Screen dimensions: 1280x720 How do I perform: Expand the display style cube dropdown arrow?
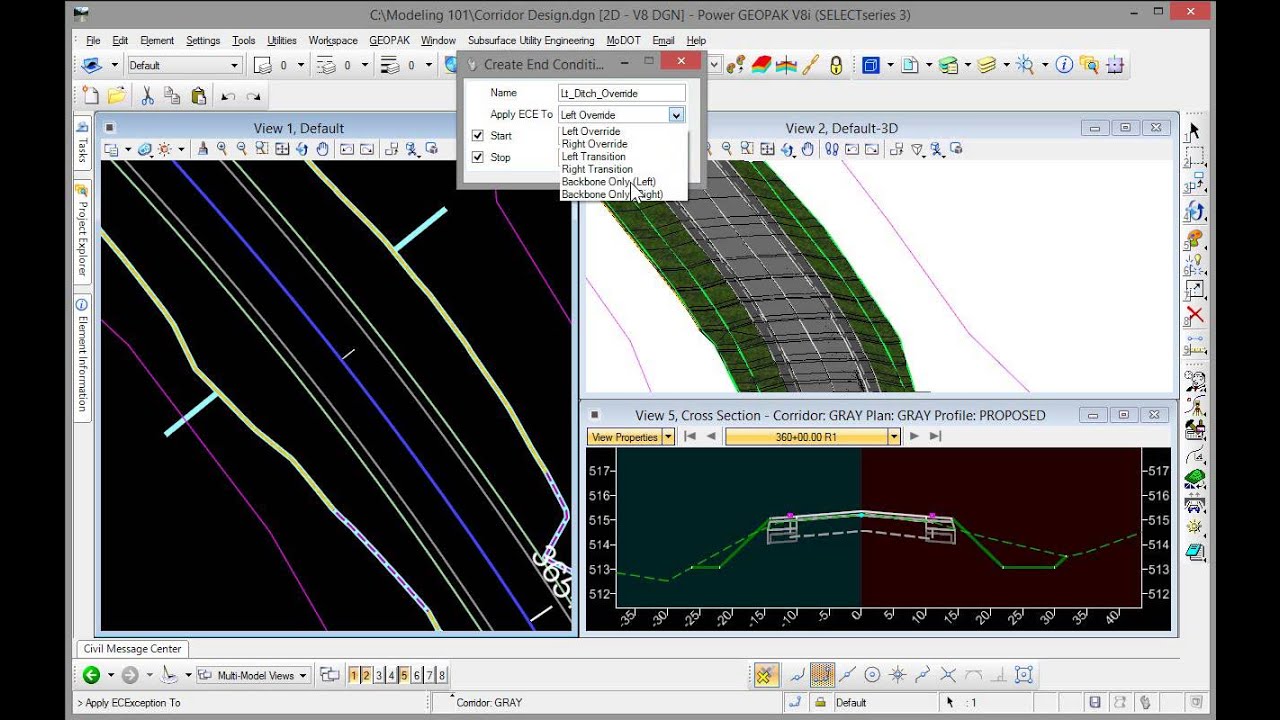pos(889,65)
